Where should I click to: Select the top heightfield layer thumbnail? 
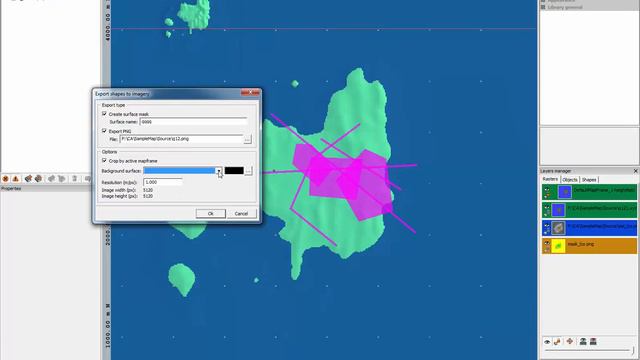[x=564, y=192]
